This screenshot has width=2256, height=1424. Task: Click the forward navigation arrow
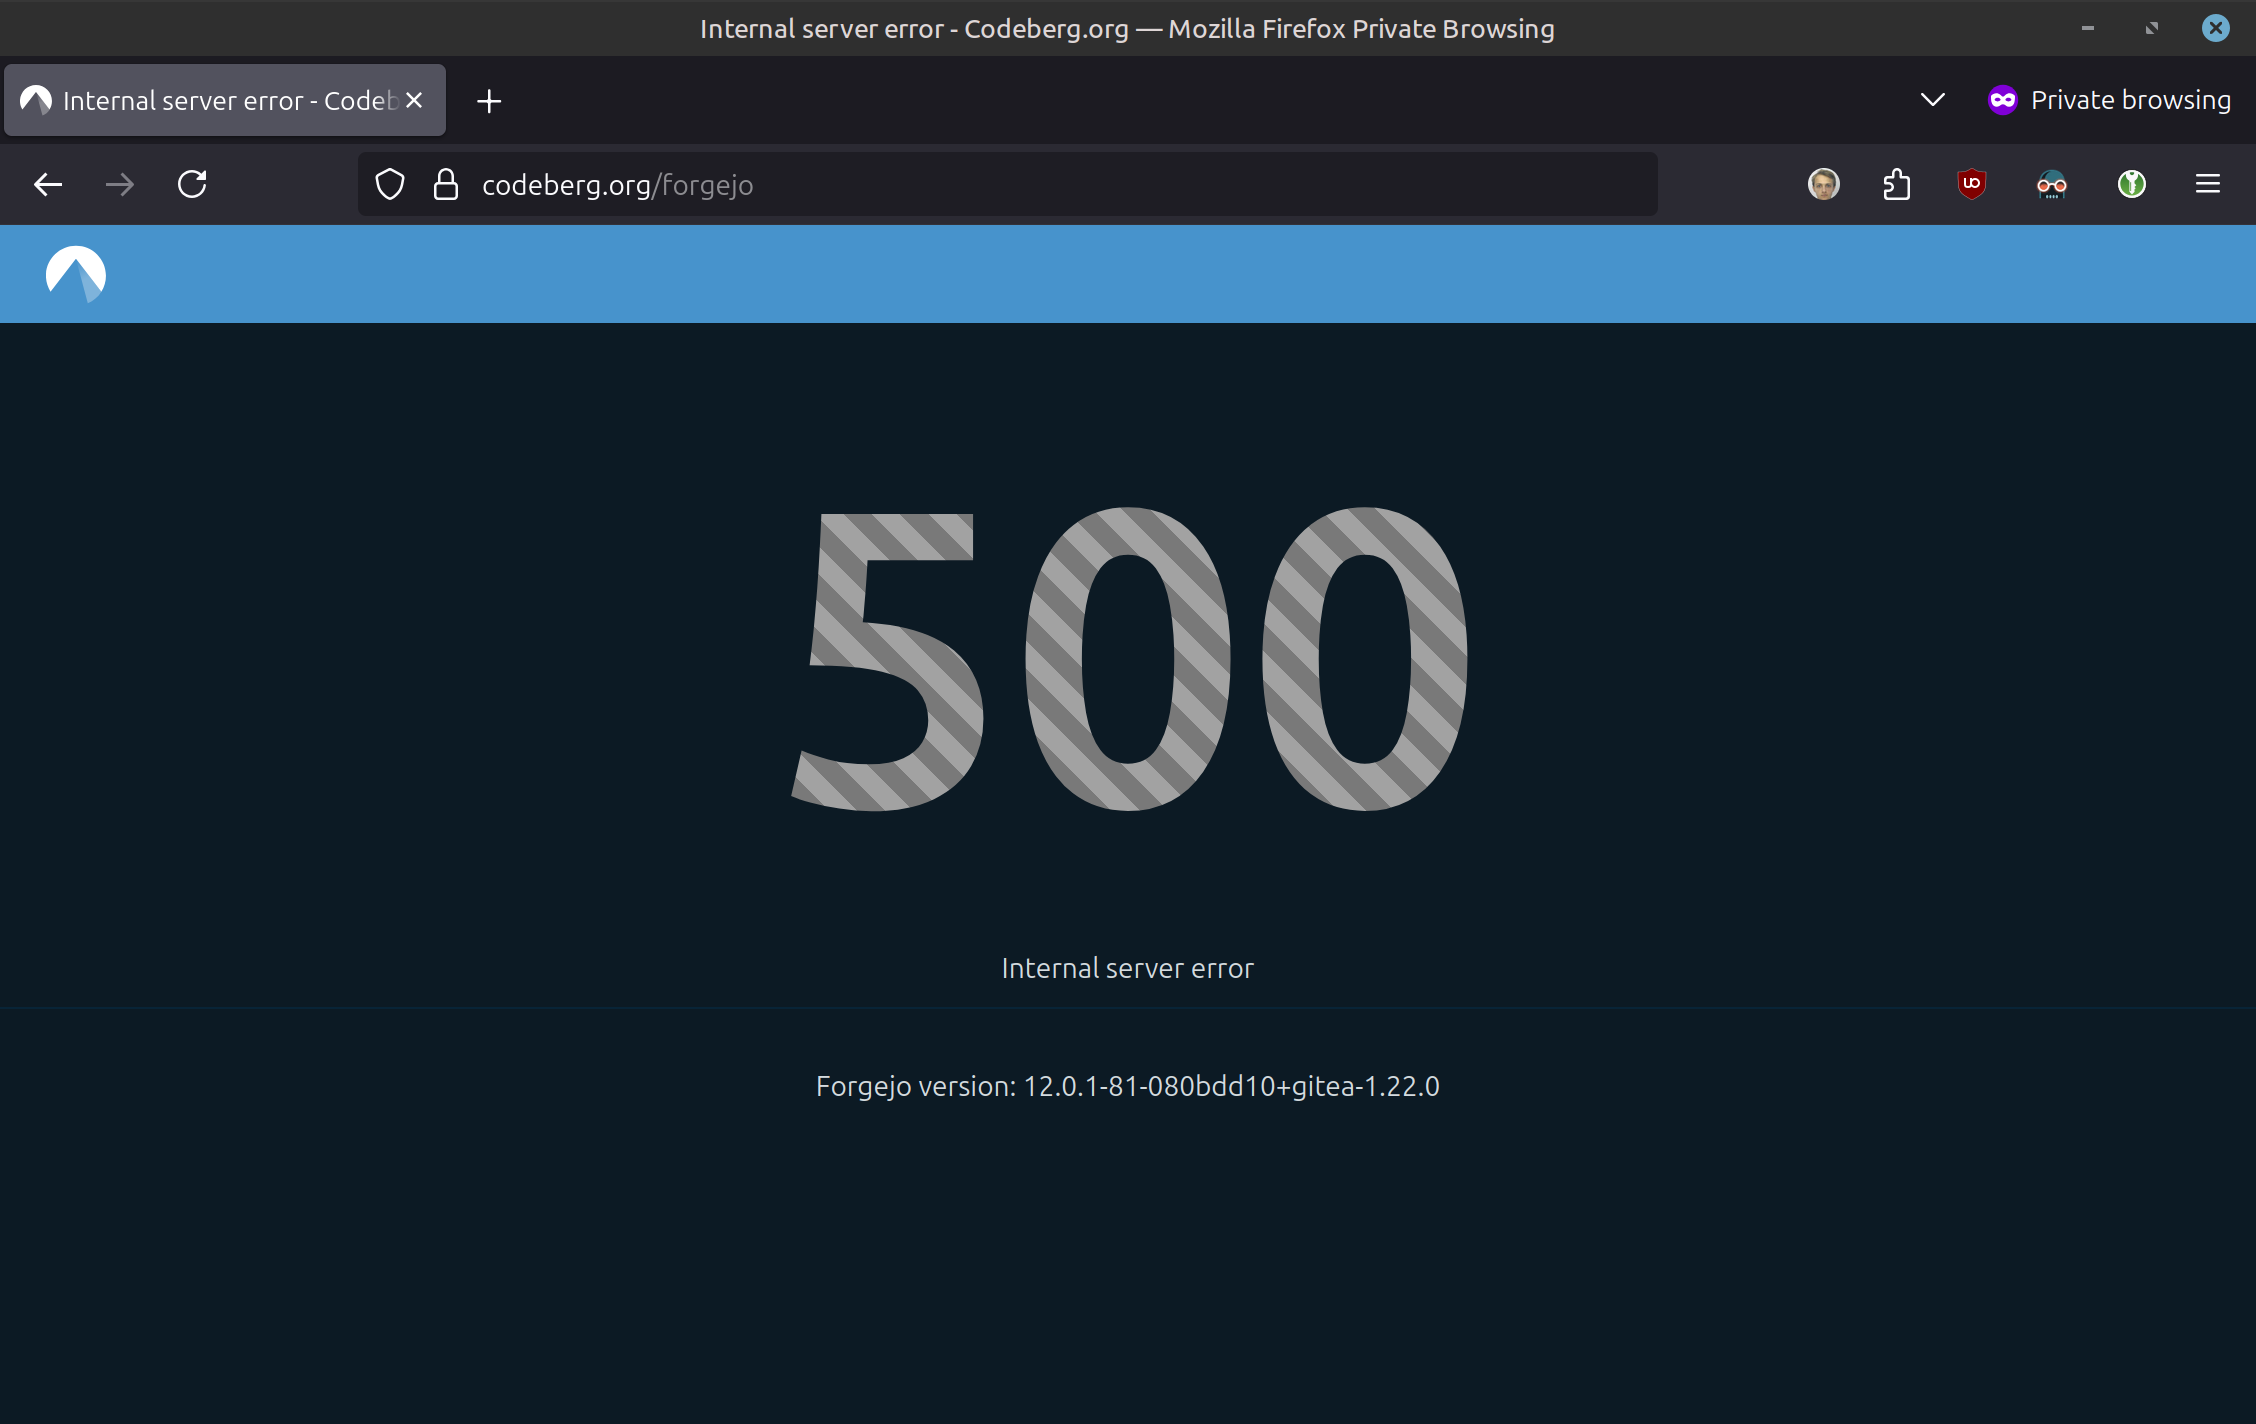pos(120,184)
